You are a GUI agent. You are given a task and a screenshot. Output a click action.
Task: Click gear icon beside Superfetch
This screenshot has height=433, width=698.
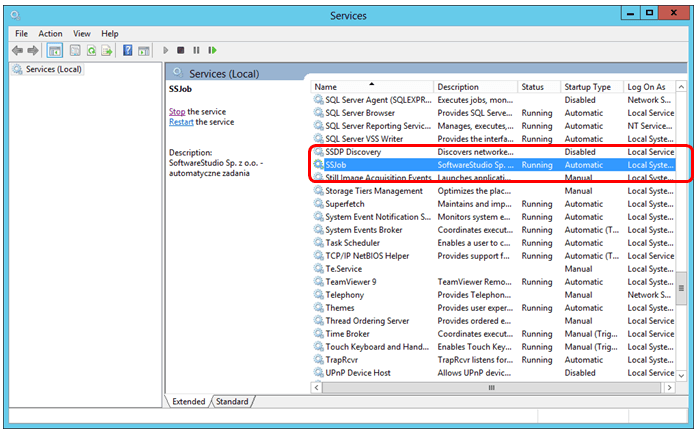(318, 204)
